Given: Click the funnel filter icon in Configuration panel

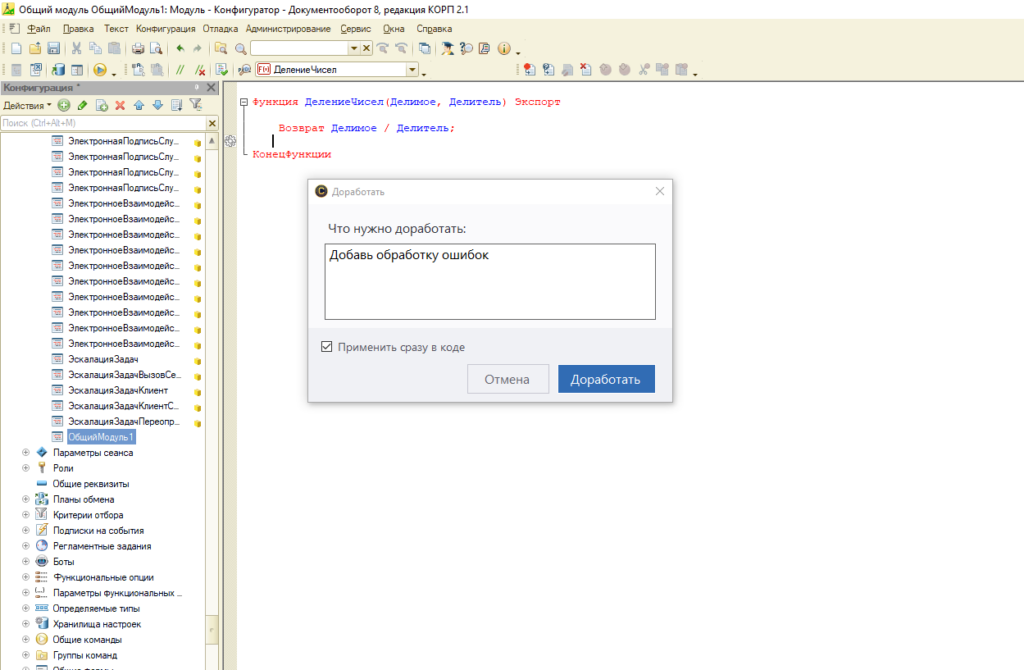Looking at the screenshot, I should pyautogui.click(x=195, y=104).
